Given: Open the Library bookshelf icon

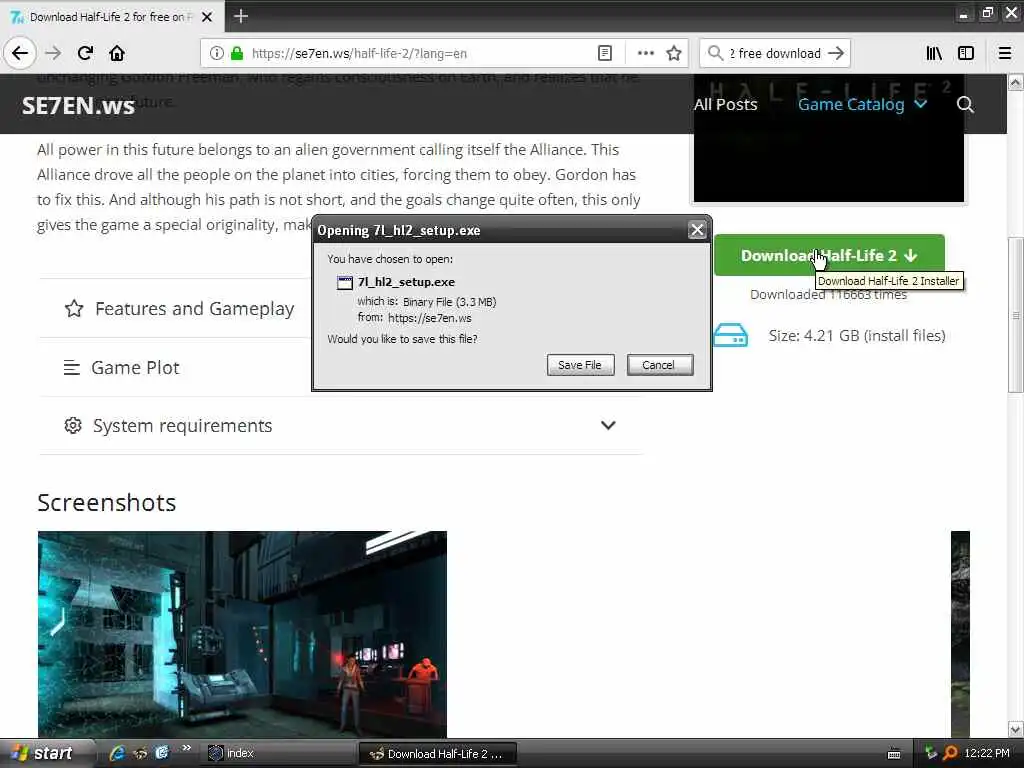Looking at the screenshot, I should pyautogui.click(x=934, y=54).
